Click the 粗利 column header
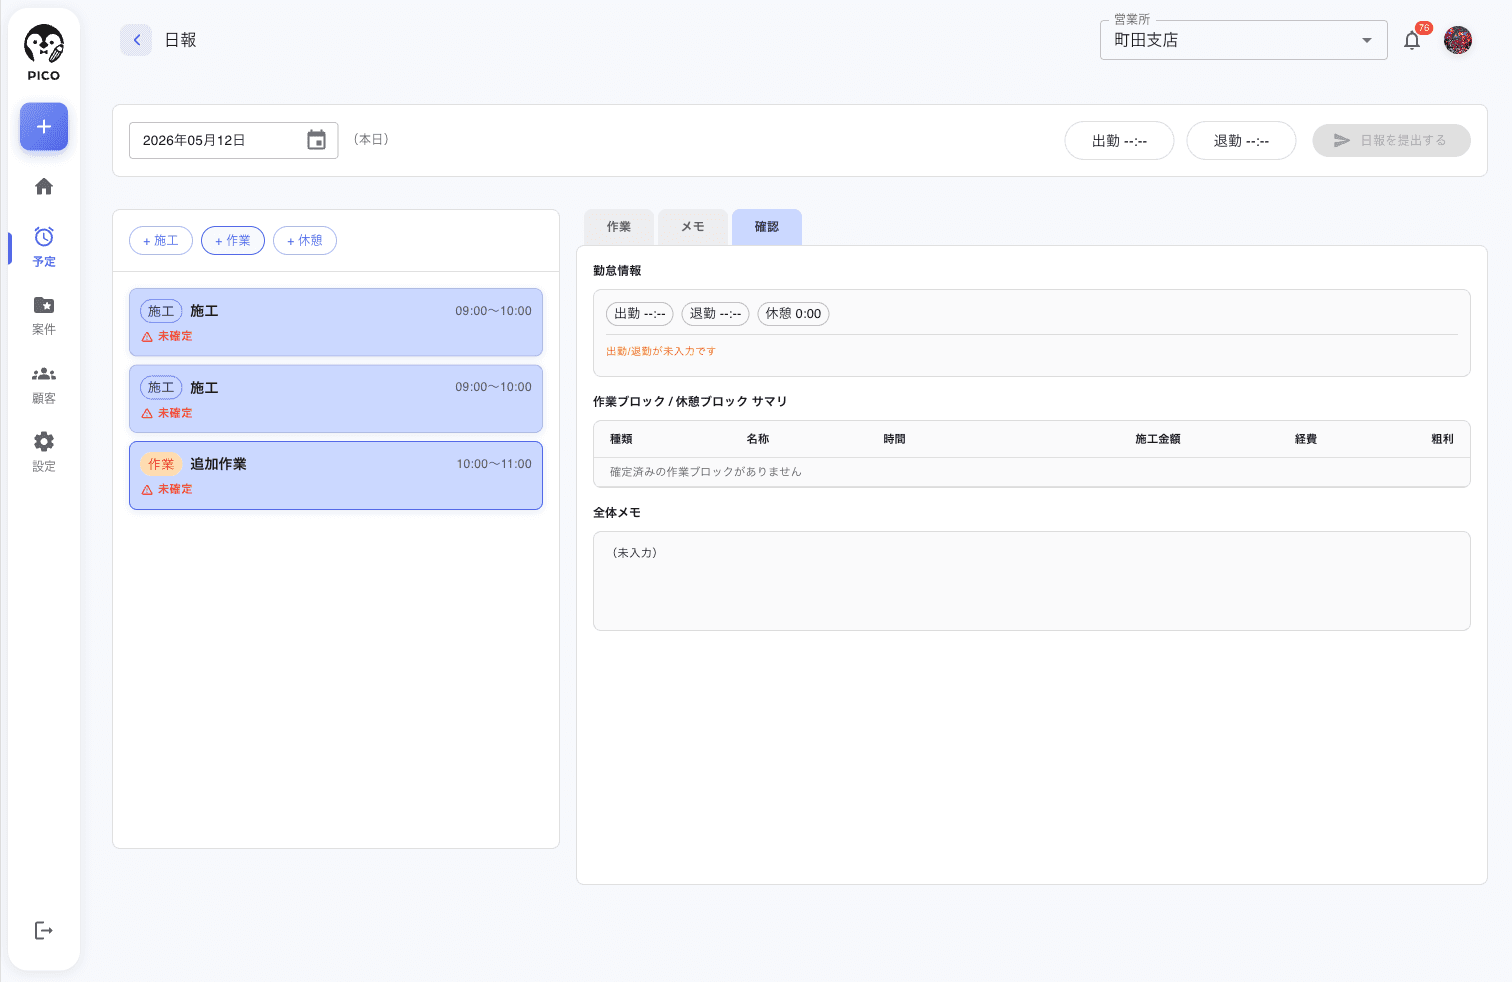This screenshot has height=982, width=1512. point(1442,439)
